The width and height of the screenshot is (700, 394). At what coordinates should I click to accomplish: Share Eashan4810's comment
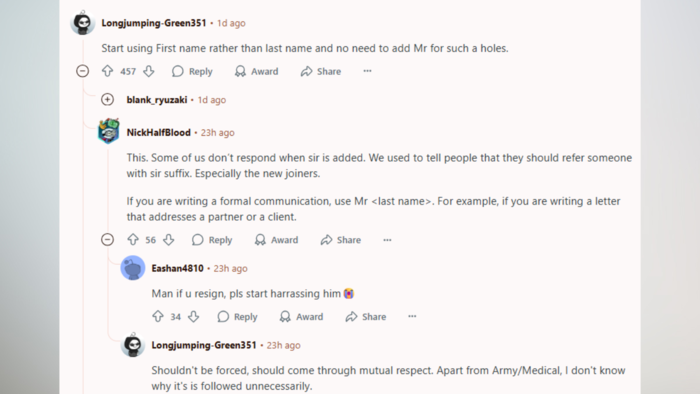[x=366, y=316]
